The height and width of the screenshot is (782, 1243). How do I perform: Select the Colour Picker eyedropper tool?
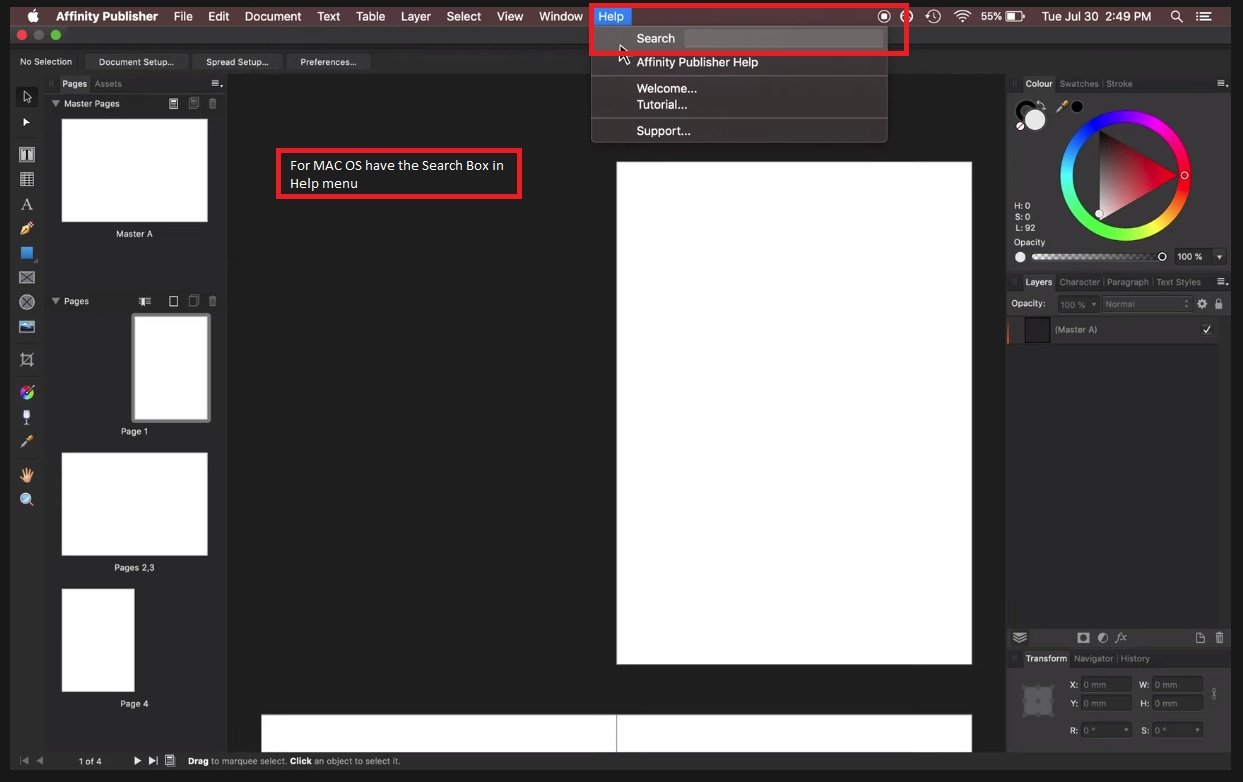[x=27, y=441]
